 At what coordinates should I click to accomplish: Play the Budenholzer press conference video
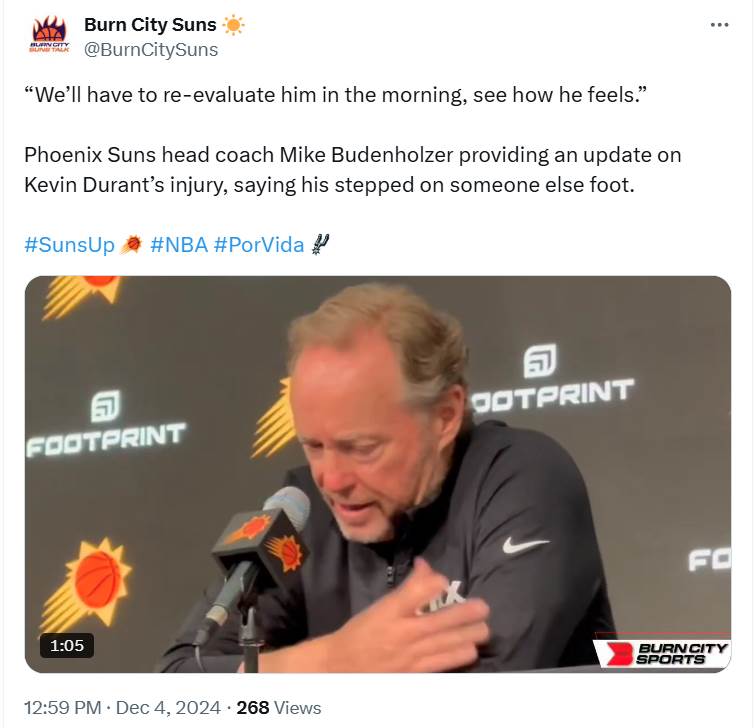[x=378, y=474]
